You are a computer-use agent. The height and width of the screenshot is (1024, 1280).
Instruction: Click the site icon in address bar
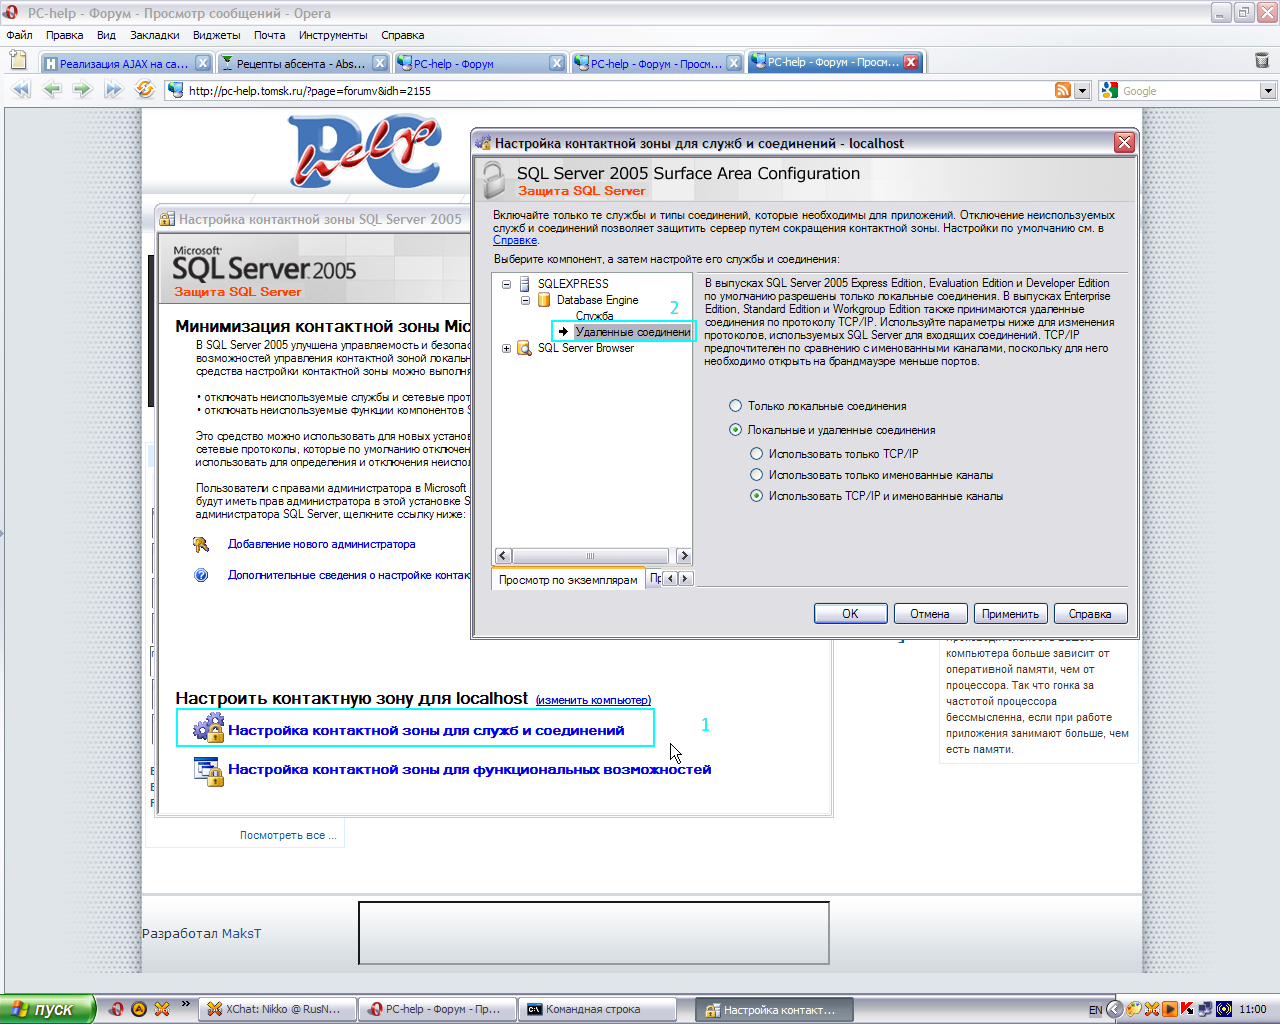pos(176,90)
